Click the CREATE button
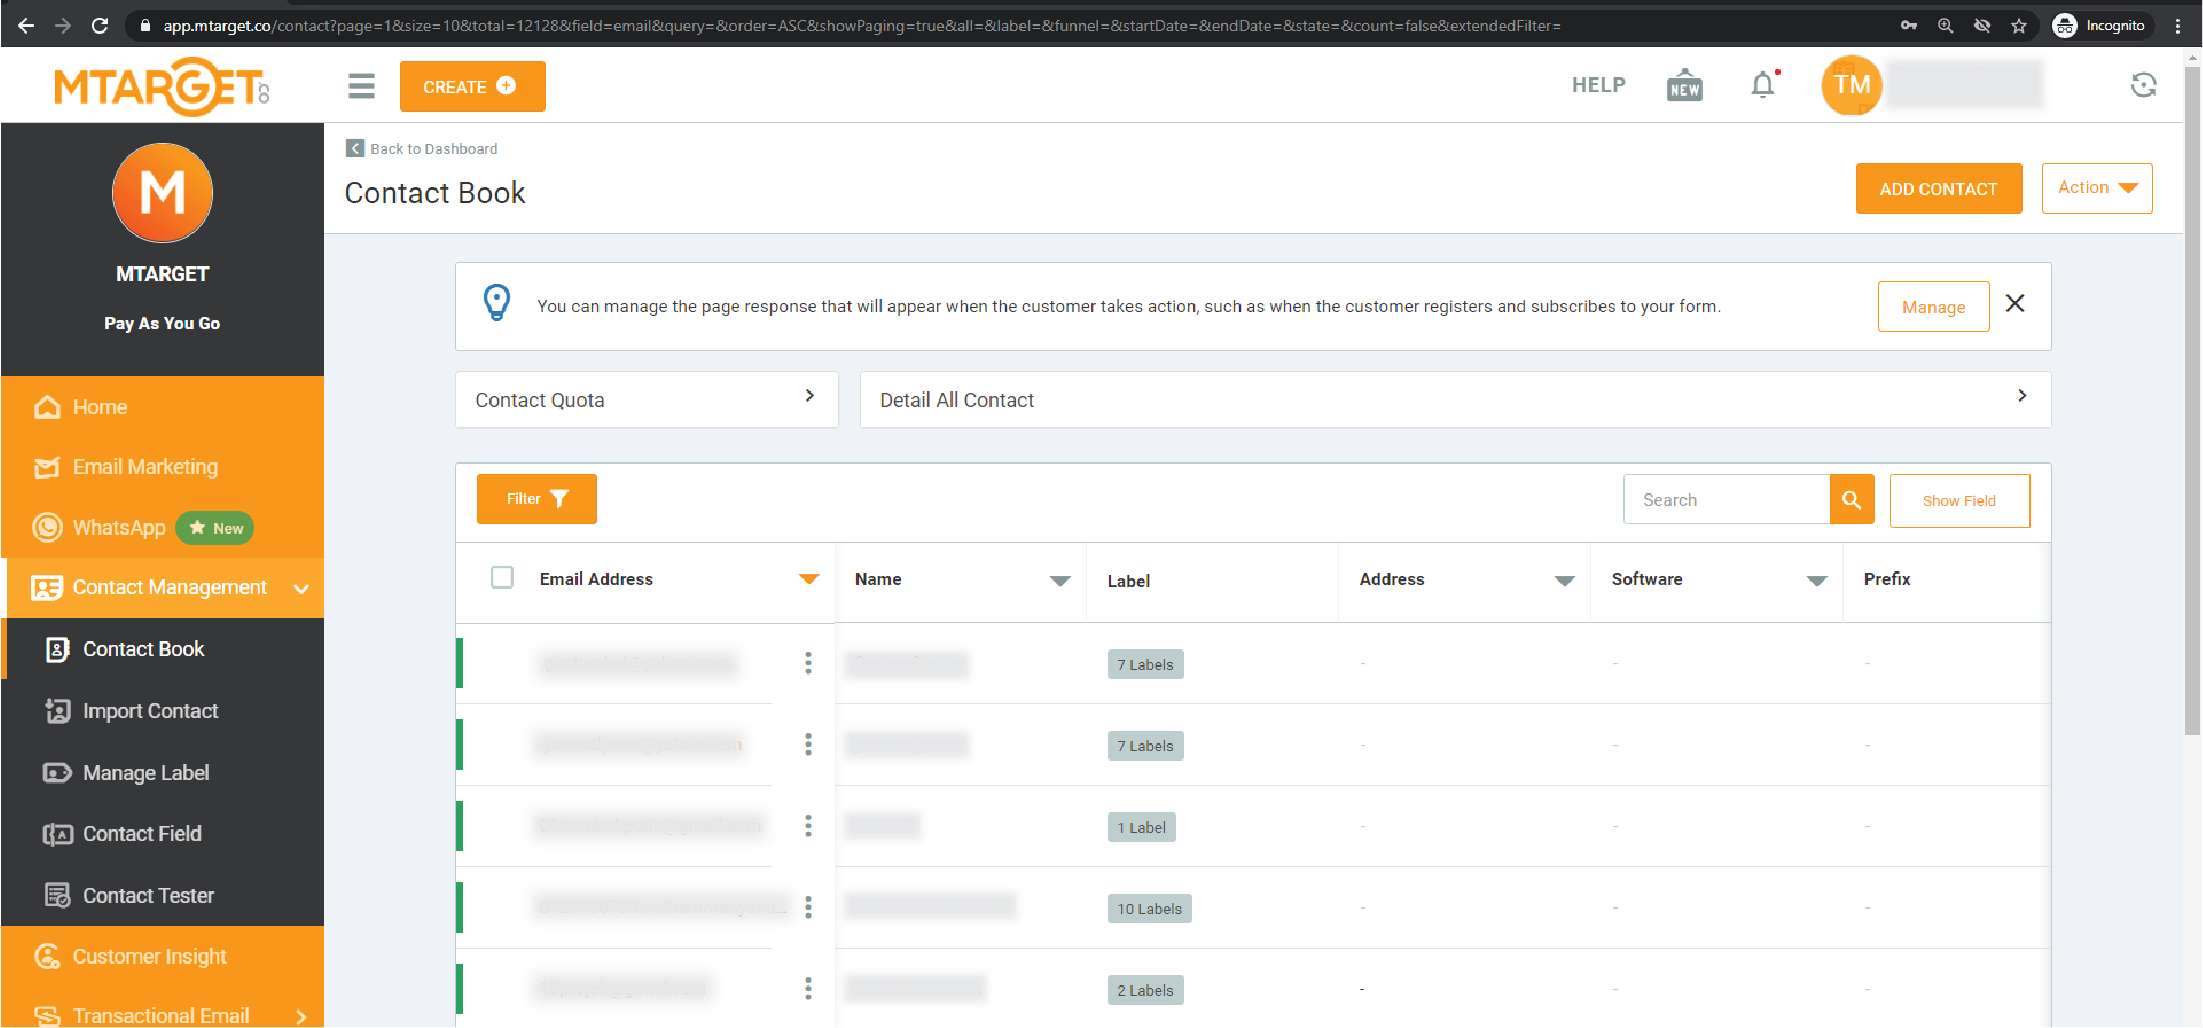Image resolution: width=2203 pixels, height=1028 pixels. coord(472,86)
